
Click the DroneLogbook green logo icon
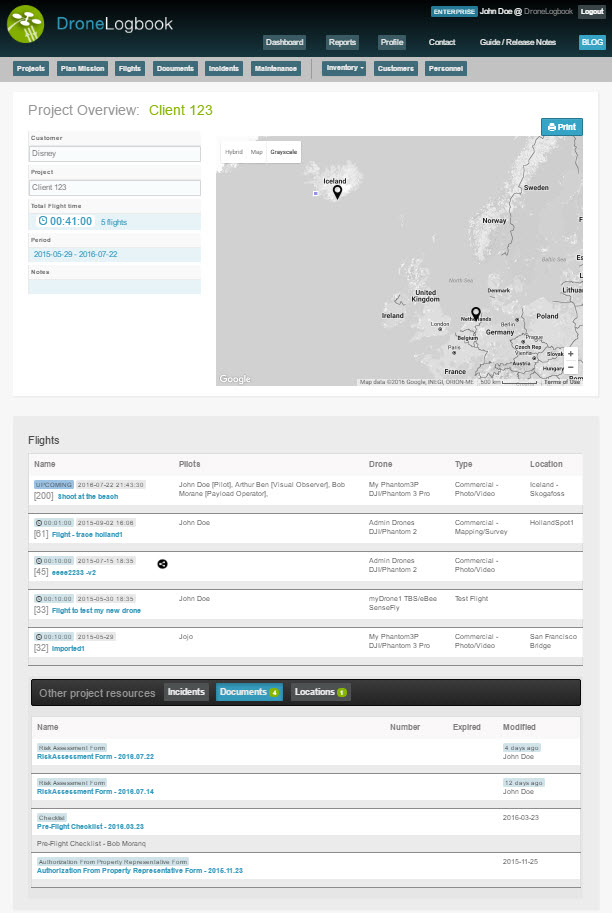pyautogui.click(x=25, y=24)
